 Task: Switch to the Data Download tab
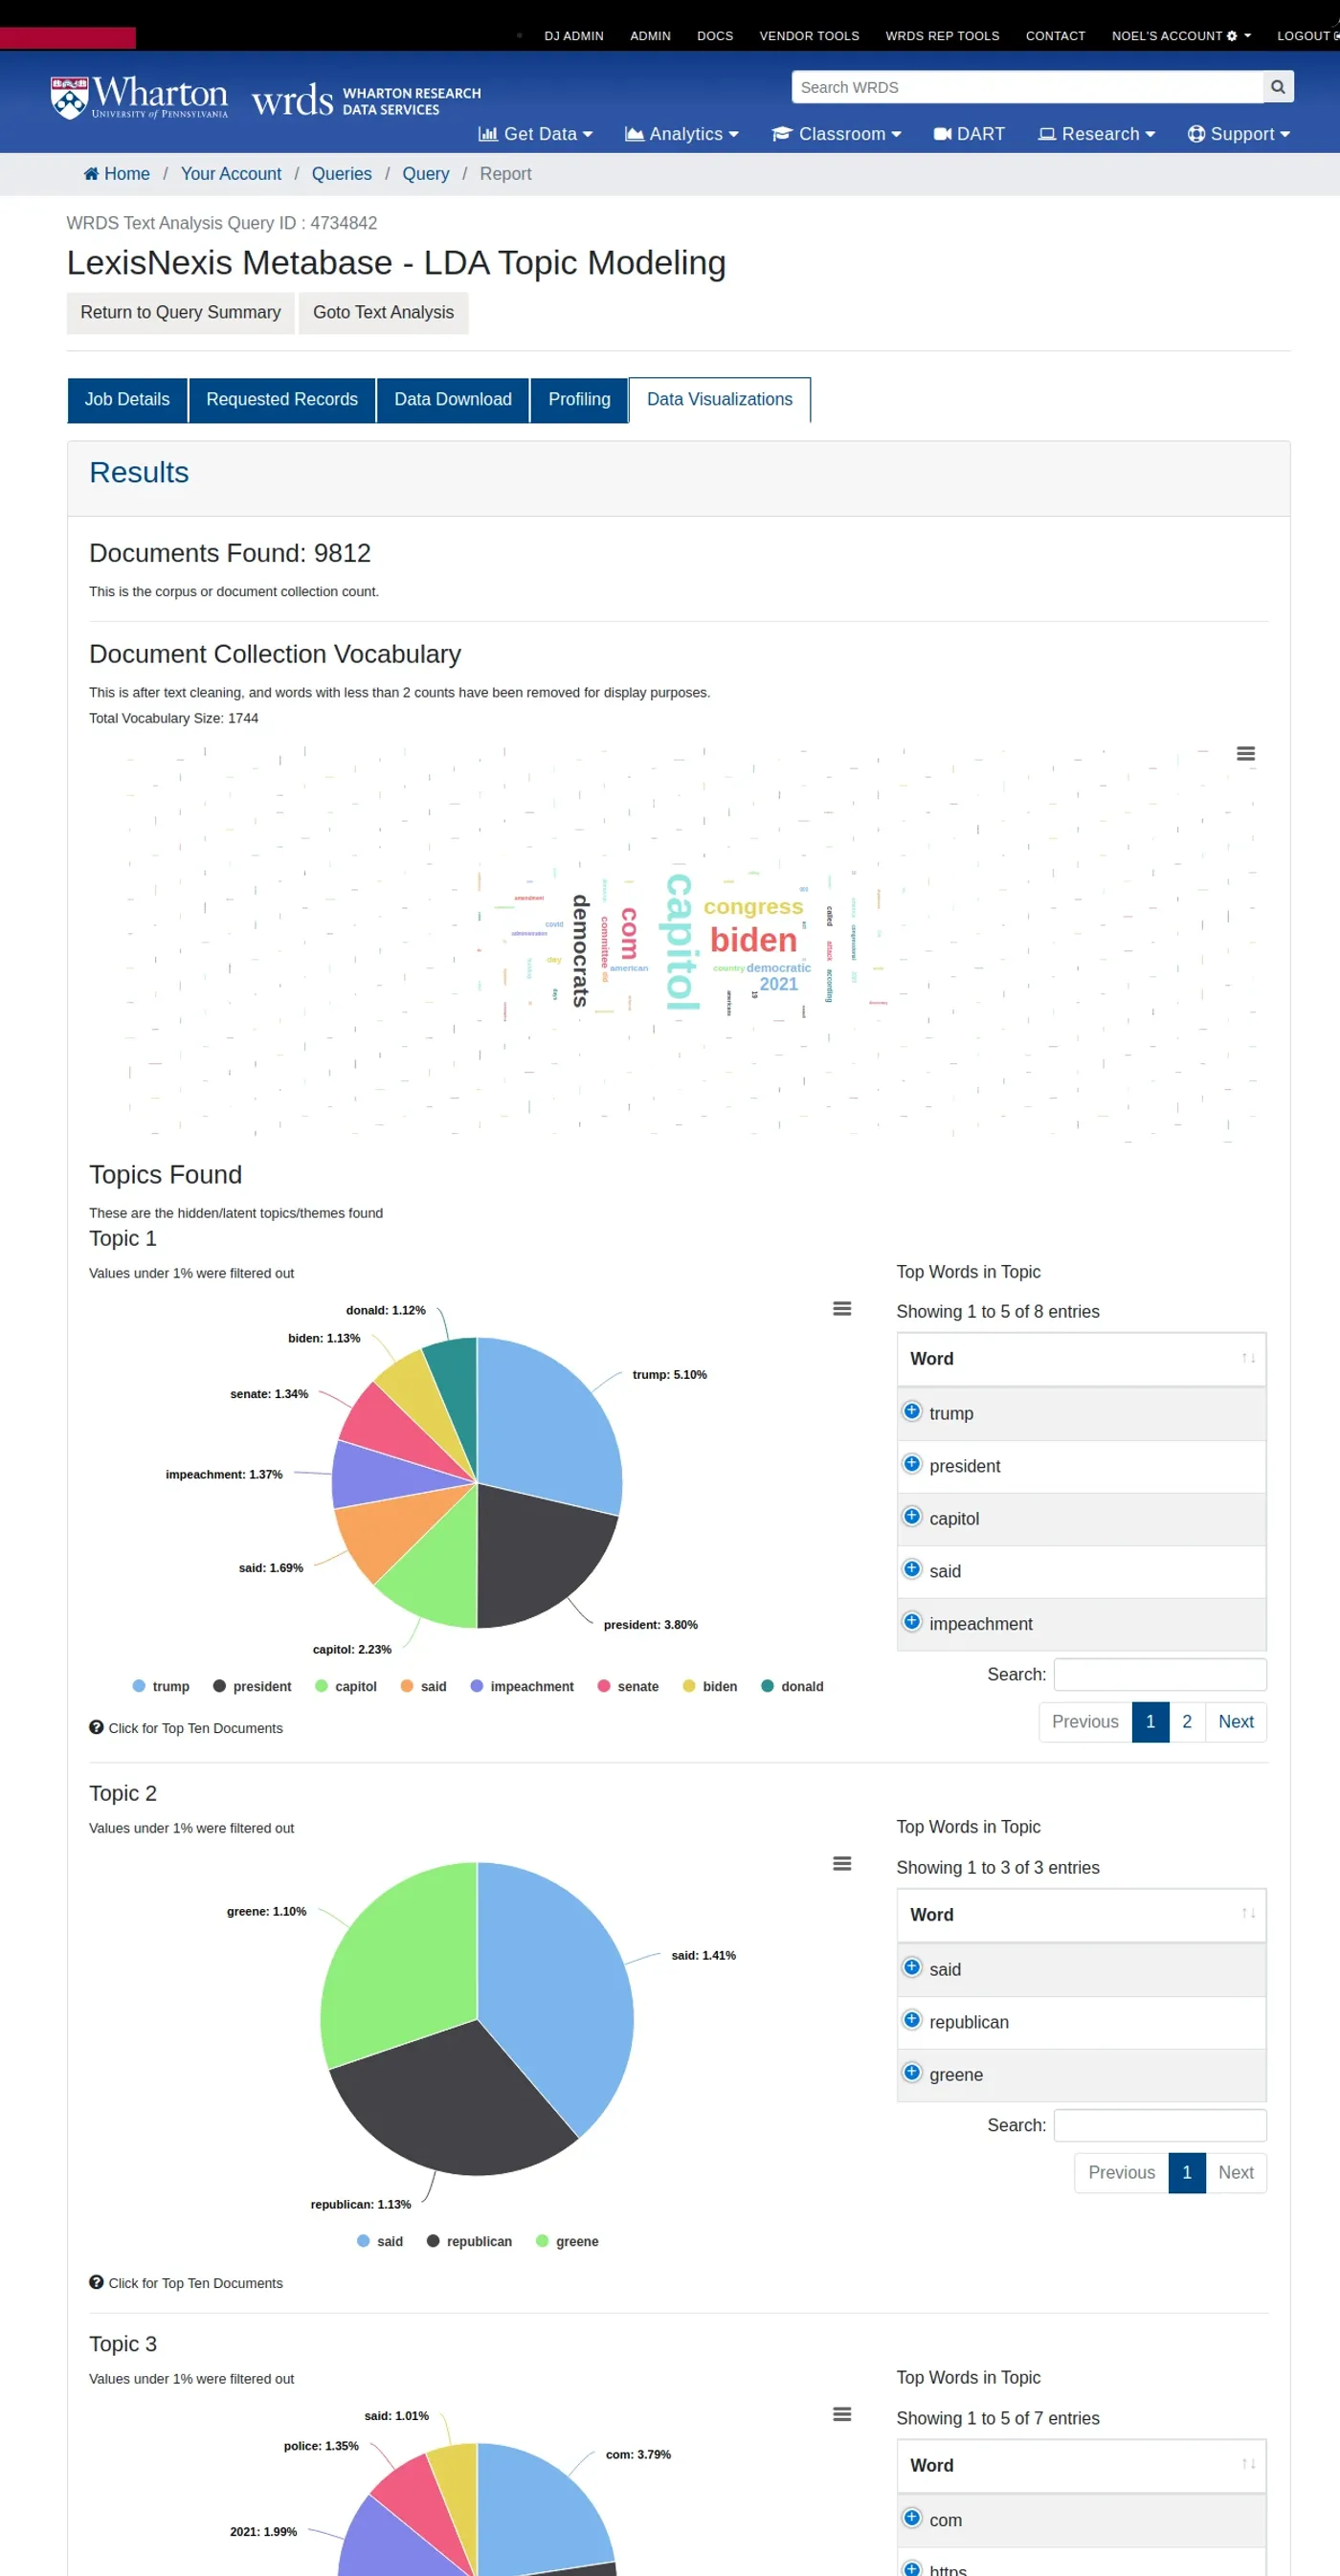click(x=453, y=399)
